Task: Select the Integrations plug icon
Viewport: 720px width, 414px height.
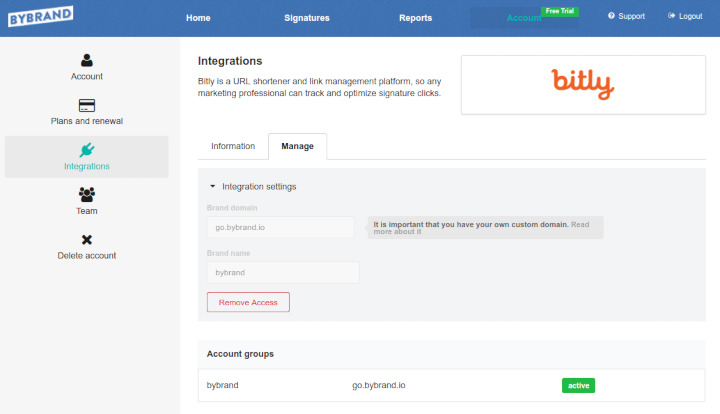Action: click(87, 150)
